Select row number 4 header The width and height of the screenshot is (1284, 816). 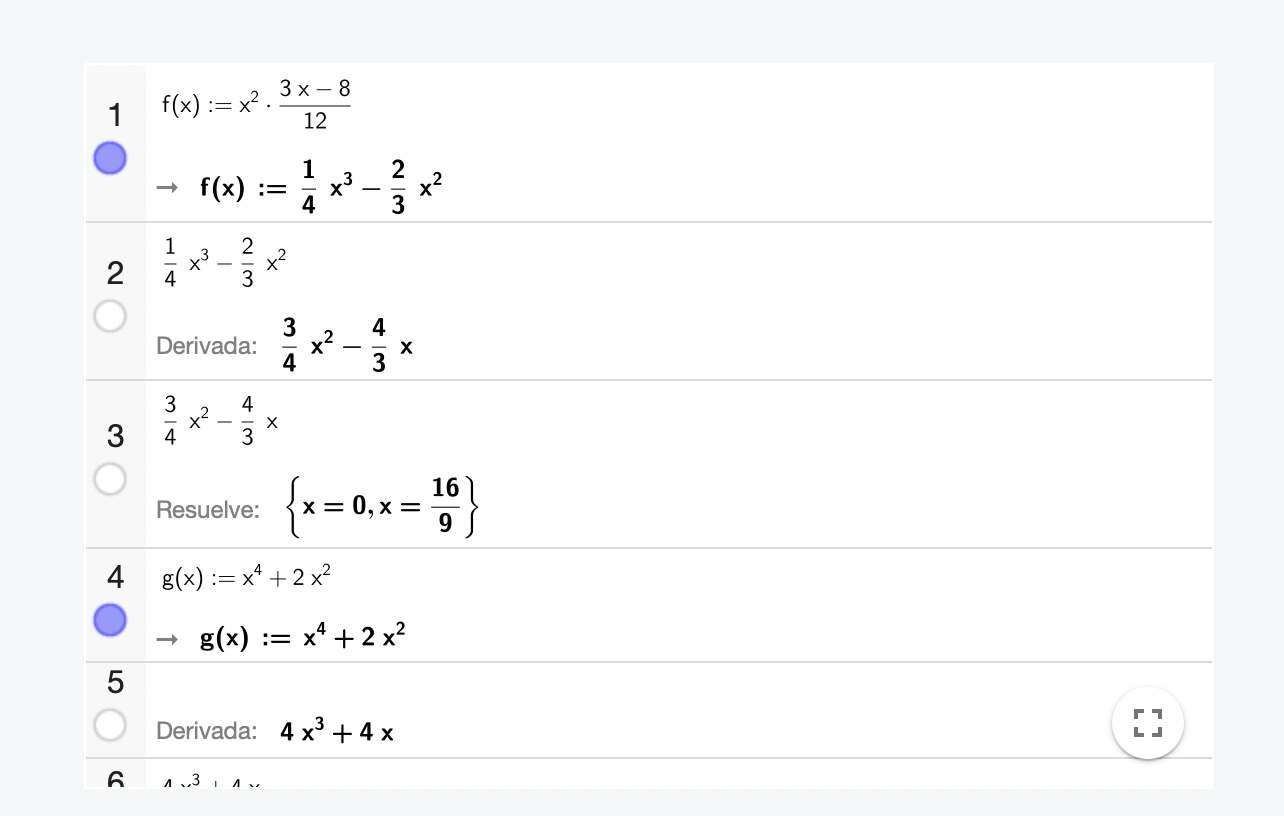[x=115, y=577]
